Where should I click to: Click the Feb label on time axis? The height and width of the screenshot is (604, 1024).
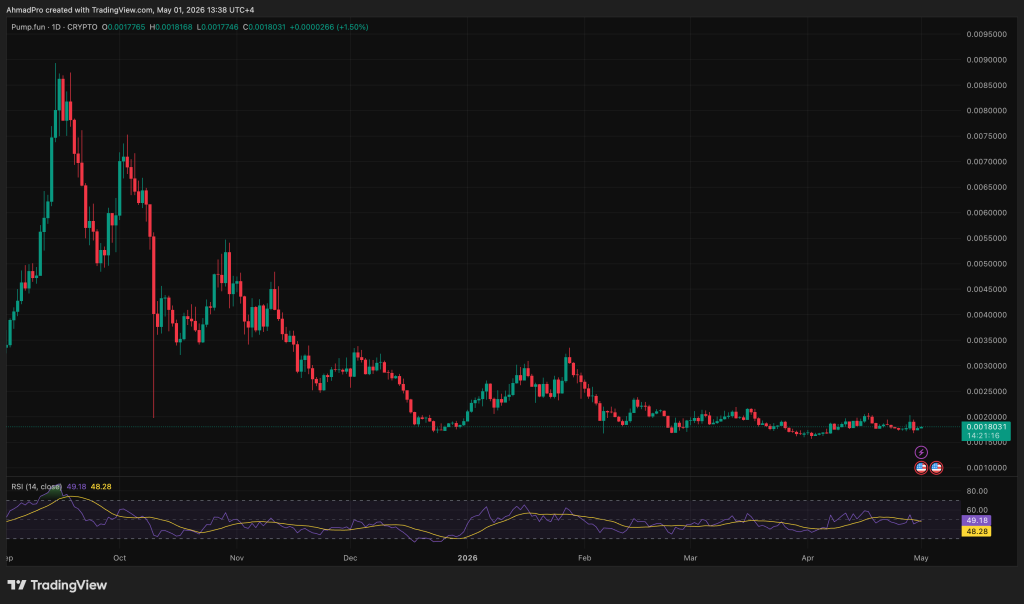click(x=584, y=558)
